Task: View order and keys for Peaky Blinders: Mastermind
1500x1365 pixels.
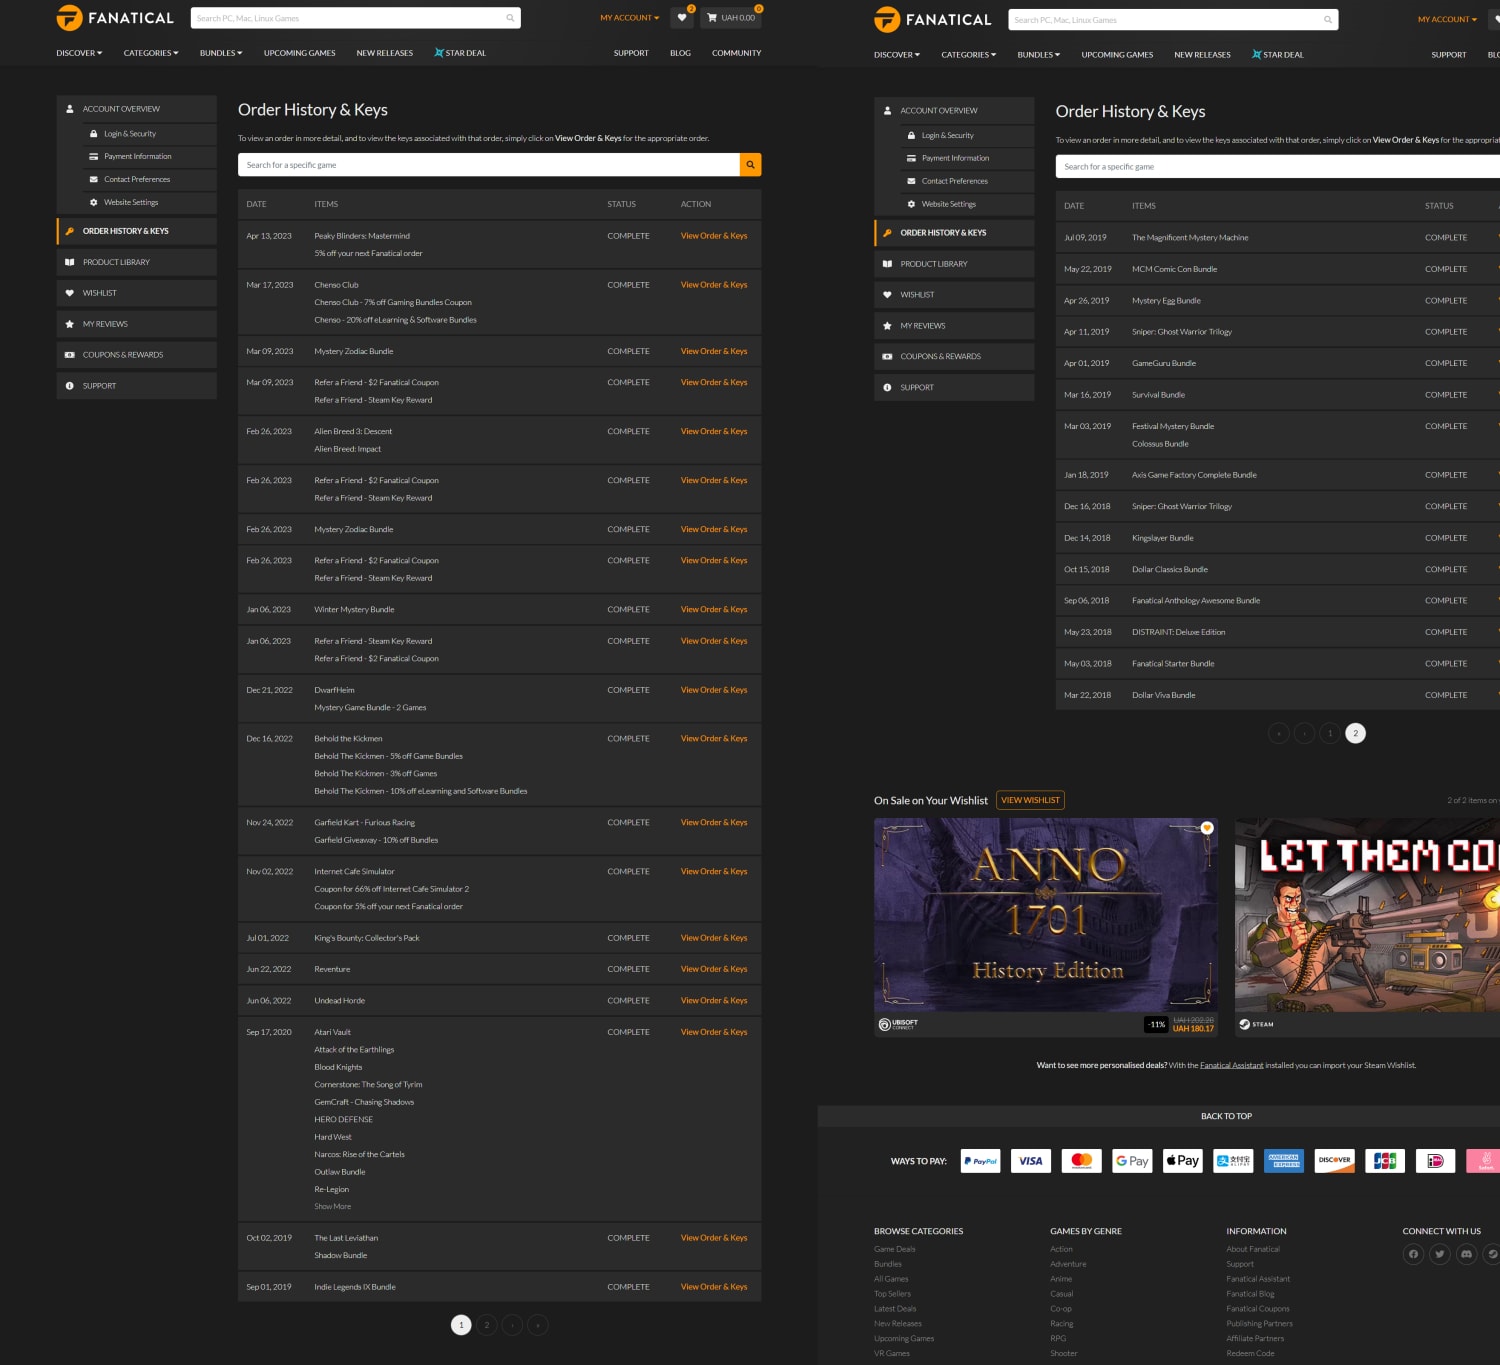Action: (x=714, y=236)
